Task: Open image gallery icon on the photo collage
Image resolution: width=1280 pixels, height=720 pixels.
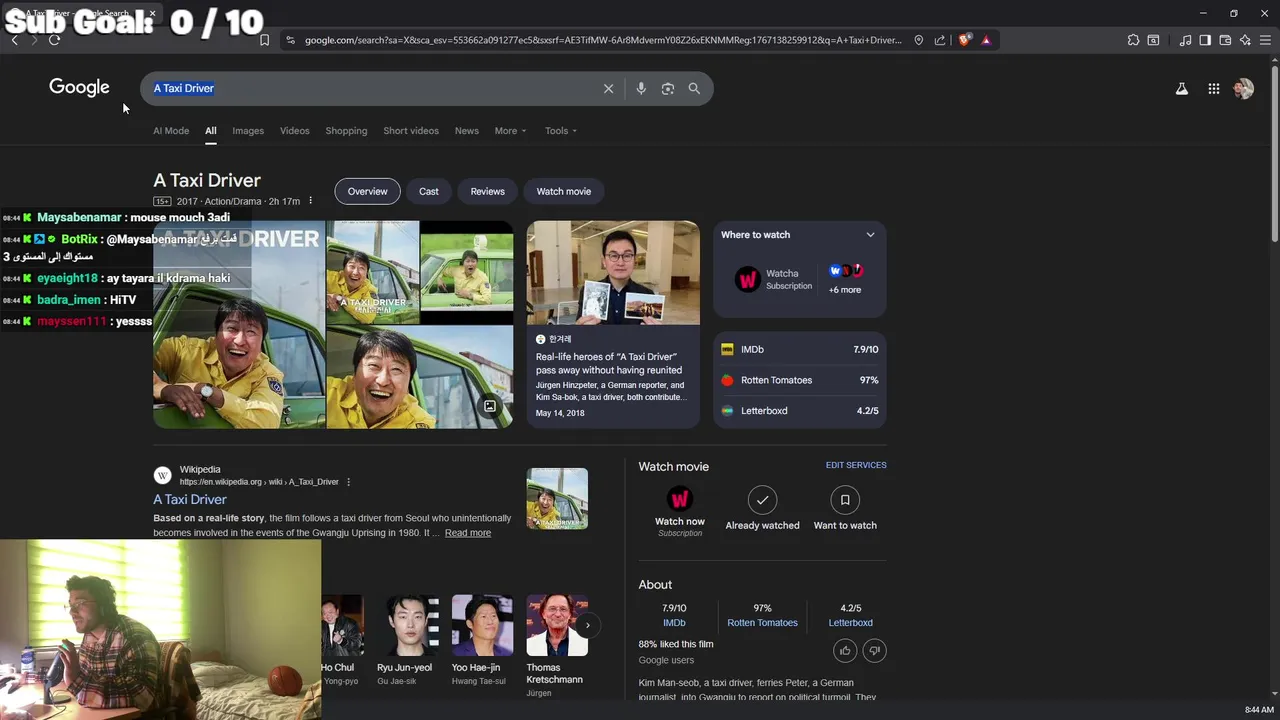Action: 490,406
